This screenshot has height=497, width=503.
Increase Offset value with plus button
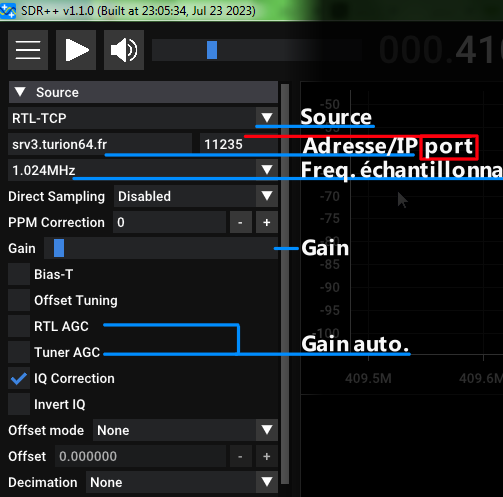[x=267, y=456]
